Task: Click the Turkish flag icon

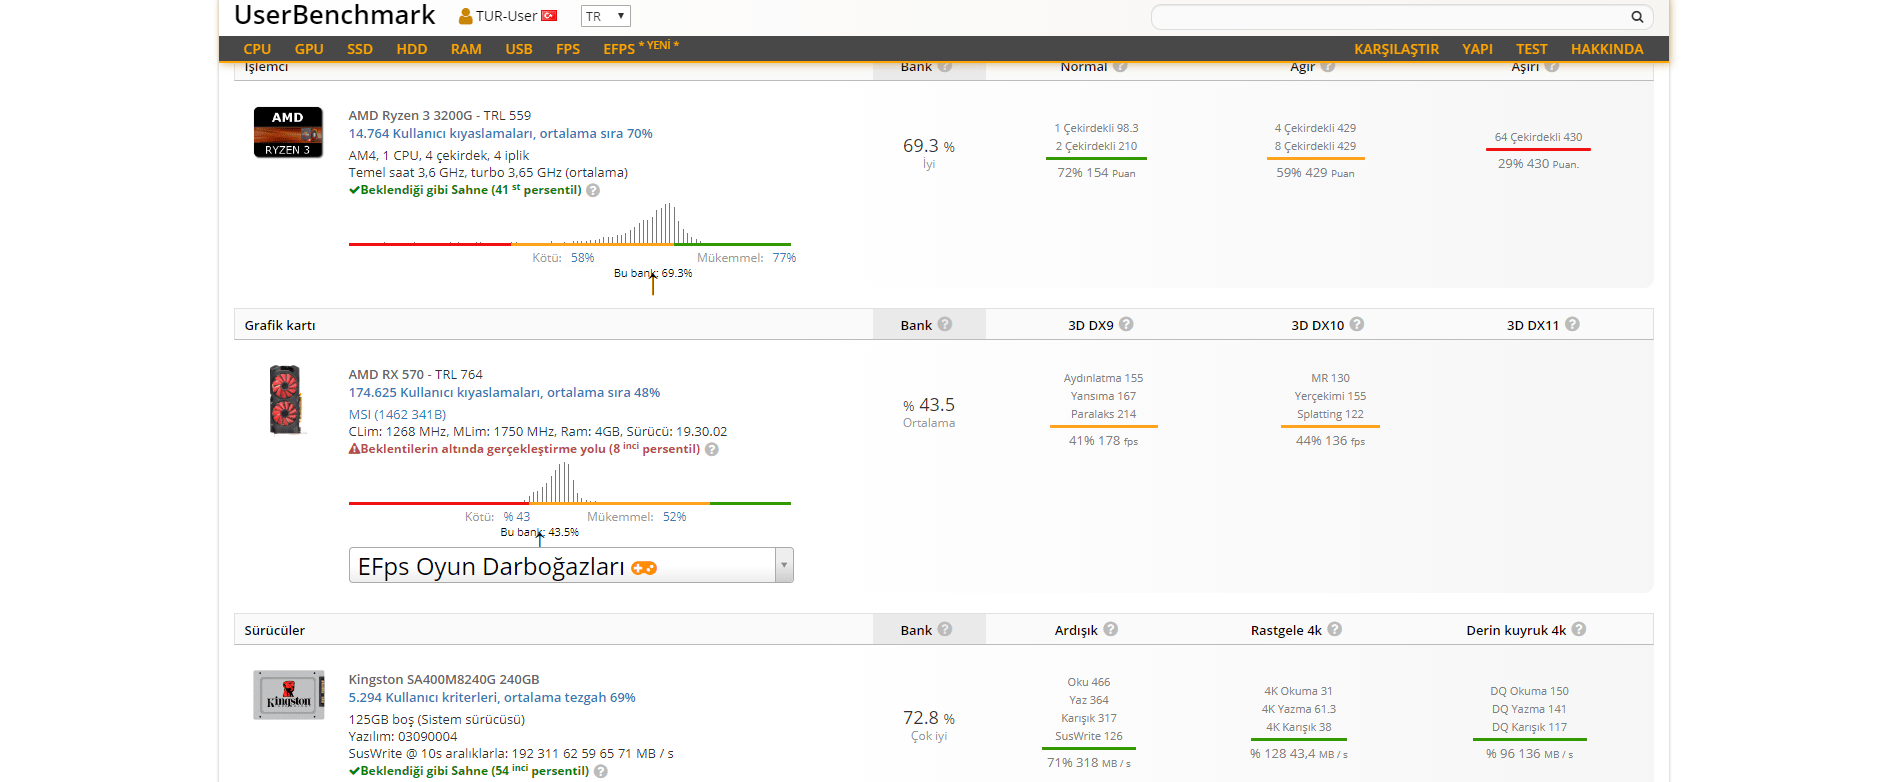Action: tap(549, 15)
